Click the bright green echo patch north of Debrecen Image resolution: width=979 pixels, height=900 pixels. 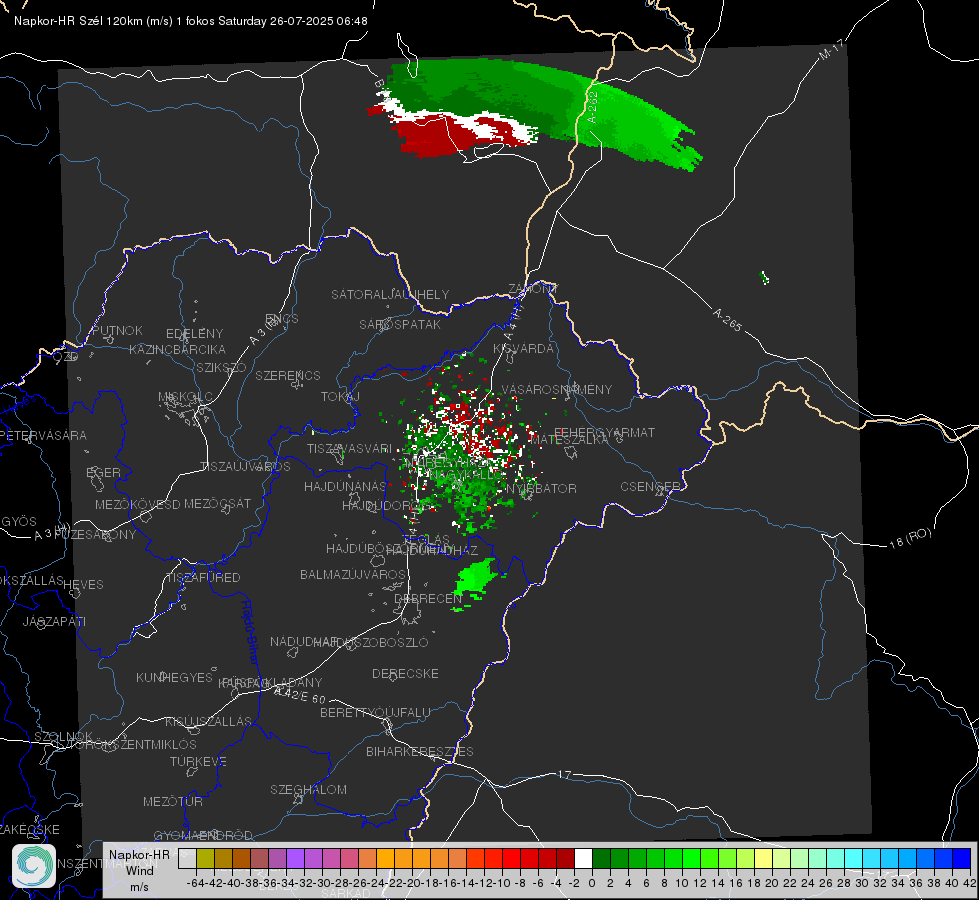[x=476, y=578]
